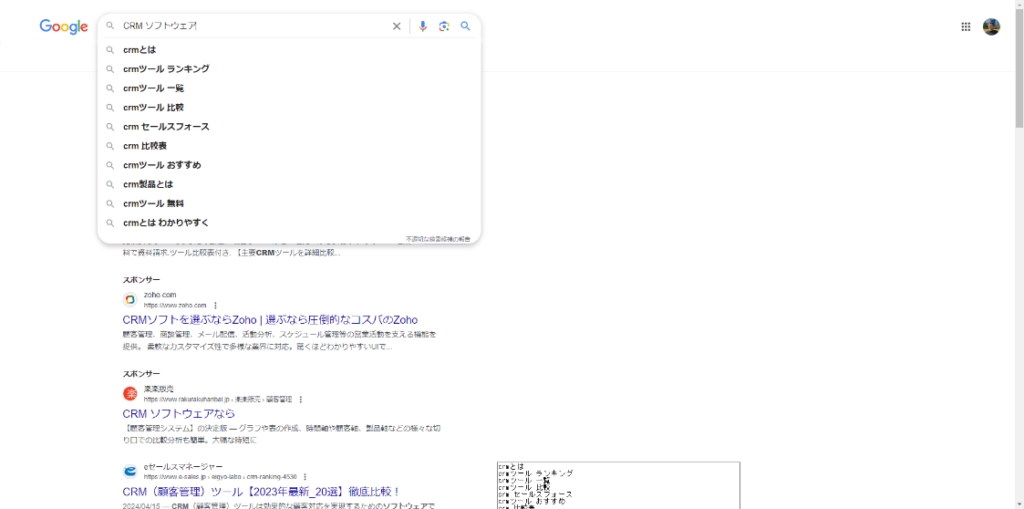1024x509 pixels.
Task: Start voice search with microphone icon
Action: pos(423,26)
